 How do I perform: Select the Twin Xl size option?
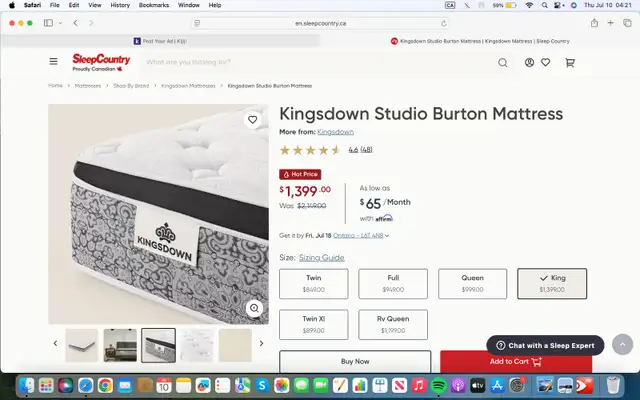[x=313, y=324]
